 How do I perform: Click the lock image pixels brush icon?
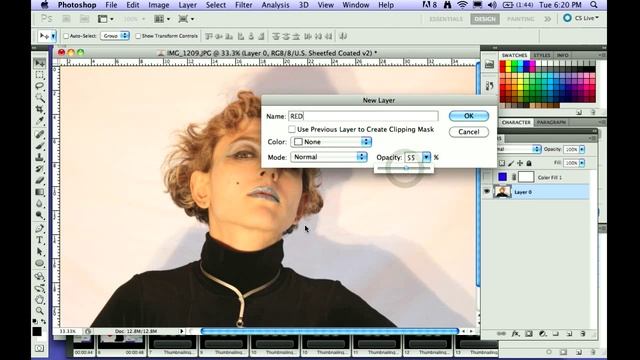click(x=511, y=163)
